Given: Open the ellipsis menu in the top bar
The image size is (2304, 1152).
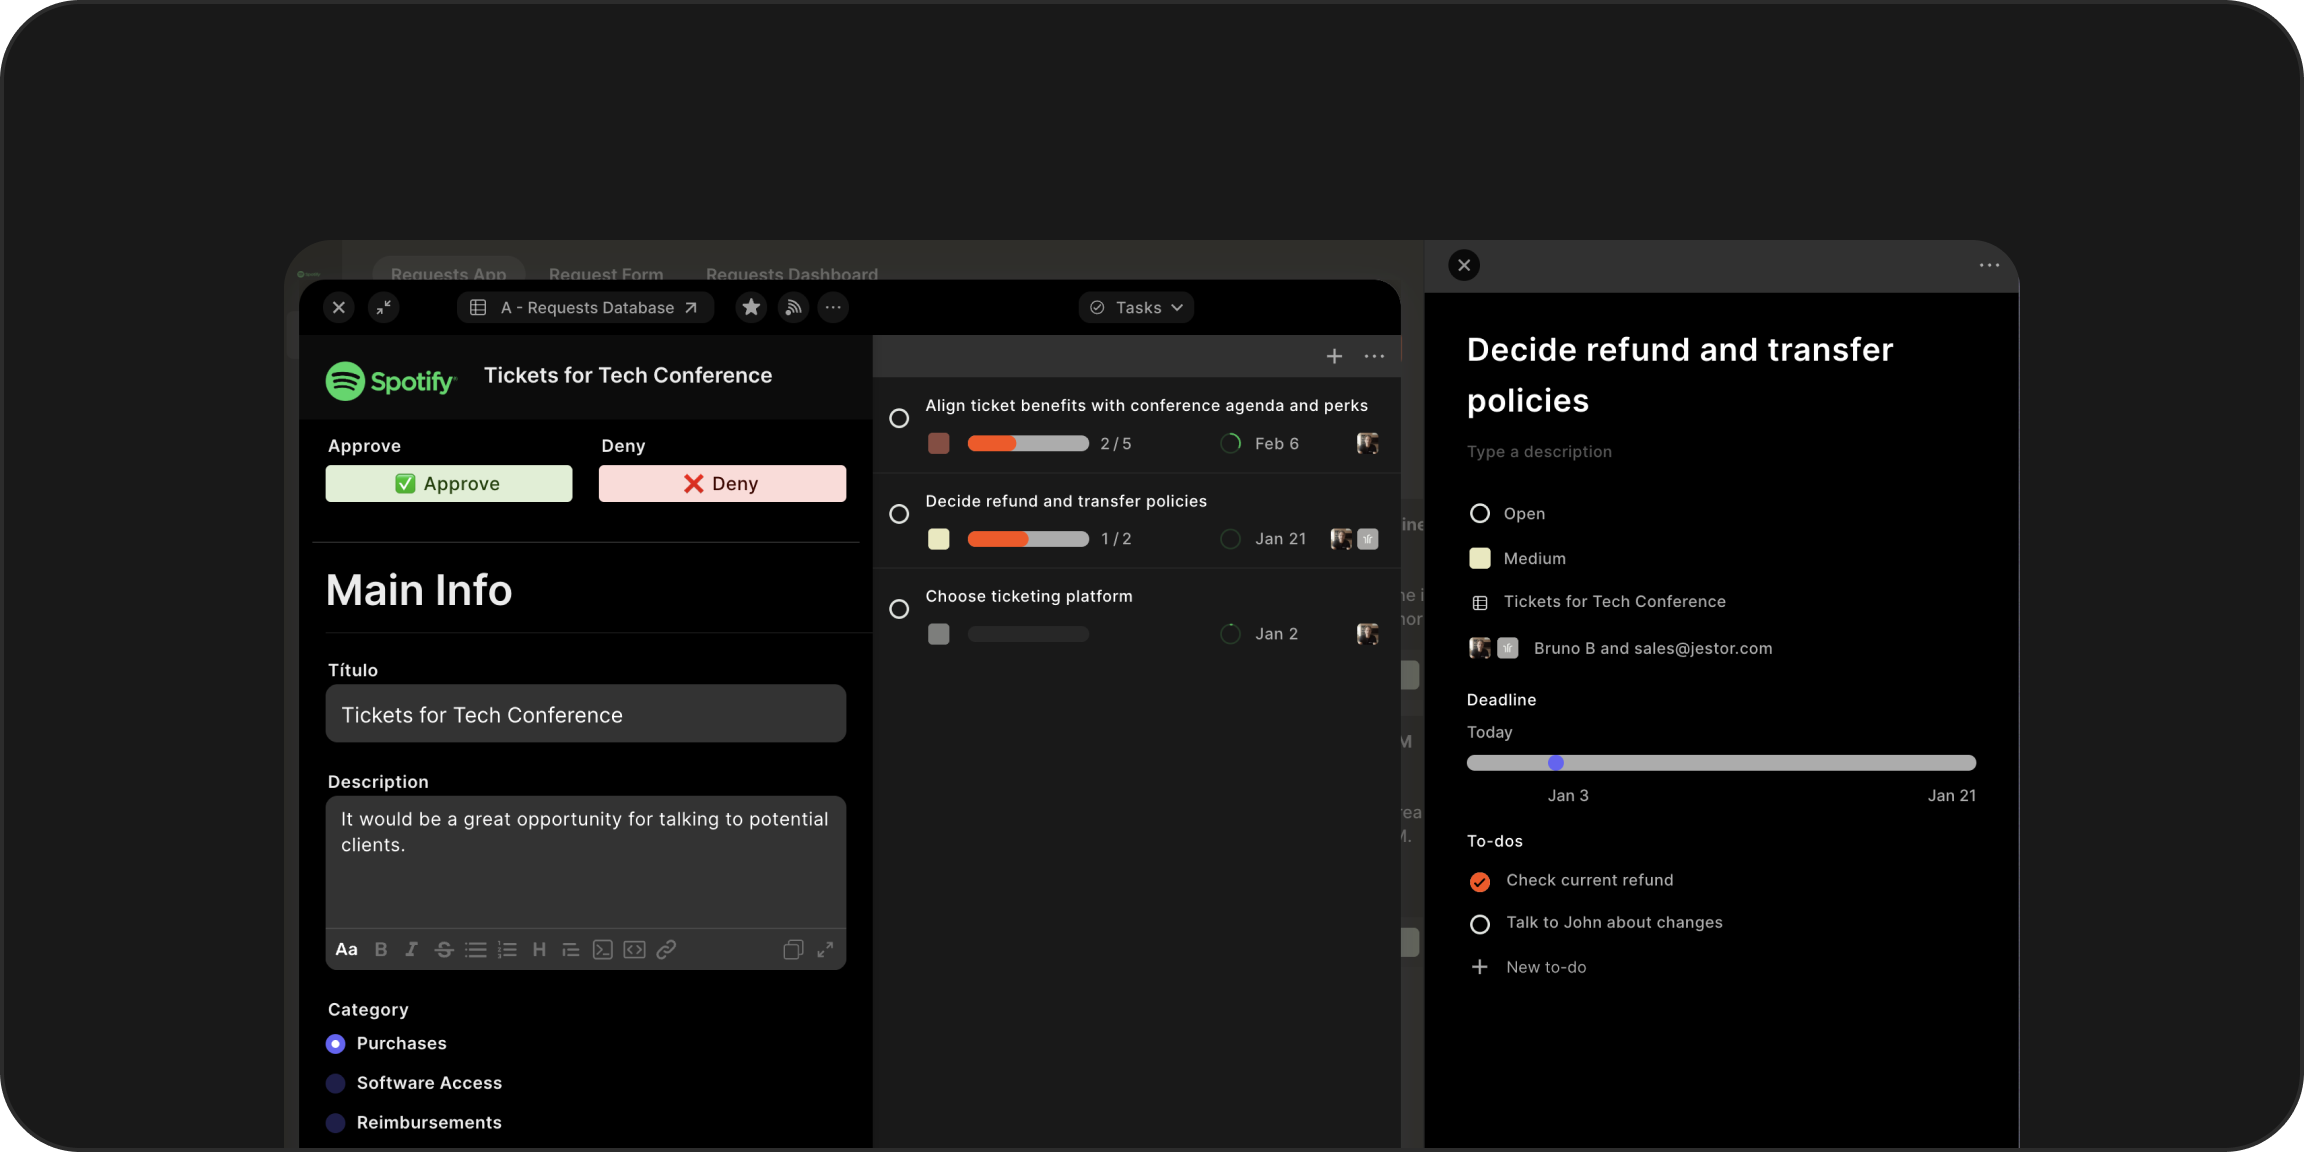Looking at the screenshot, I should pos(832,307).
